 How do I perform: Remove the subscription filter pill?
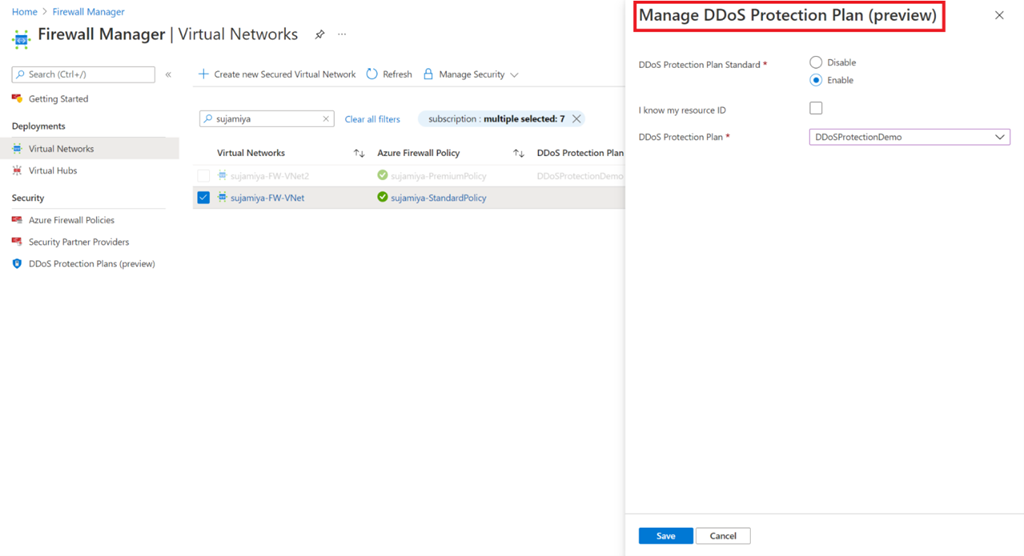[577, 119]
